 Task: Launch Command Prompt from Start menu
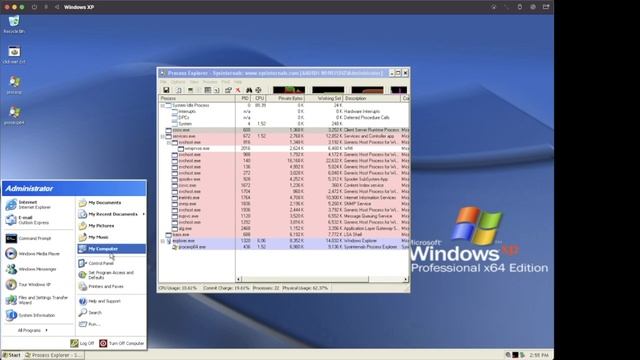point(28,238)
